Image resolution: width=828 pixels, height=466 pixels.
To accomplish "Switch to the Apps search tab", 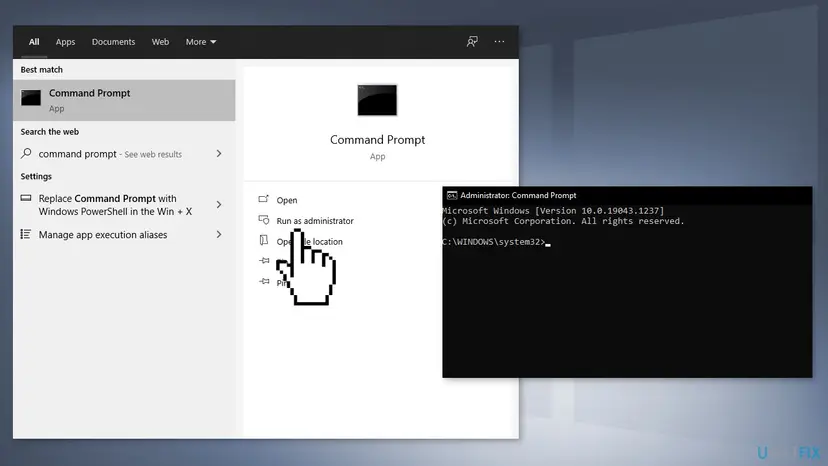I will coord(65,42).
